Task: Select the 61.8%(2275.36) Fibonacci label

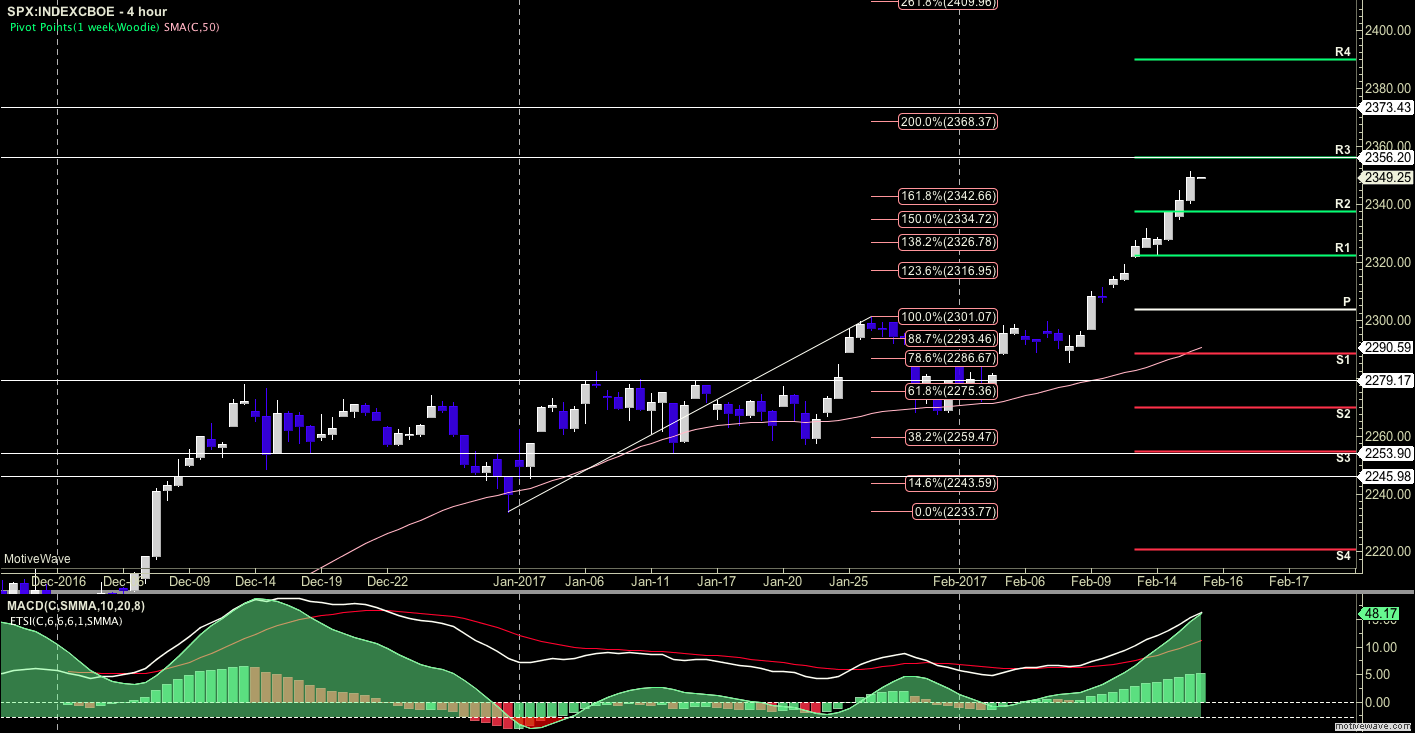Action: (x=951, y=391)
